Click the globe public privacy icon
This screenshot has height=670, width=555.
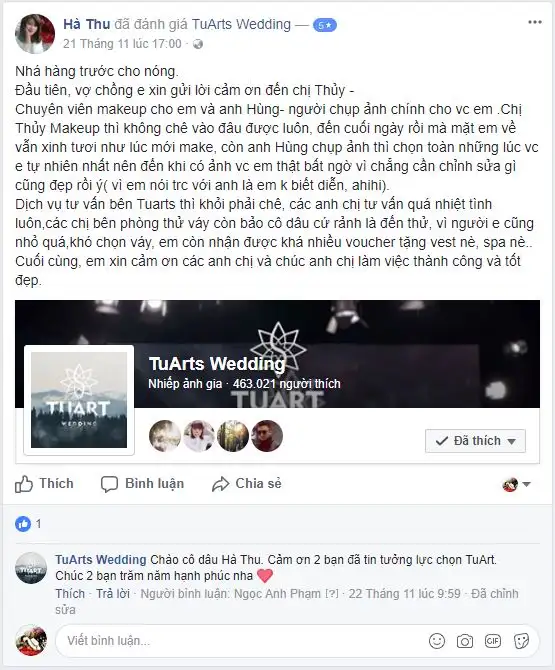coord(198,44)
